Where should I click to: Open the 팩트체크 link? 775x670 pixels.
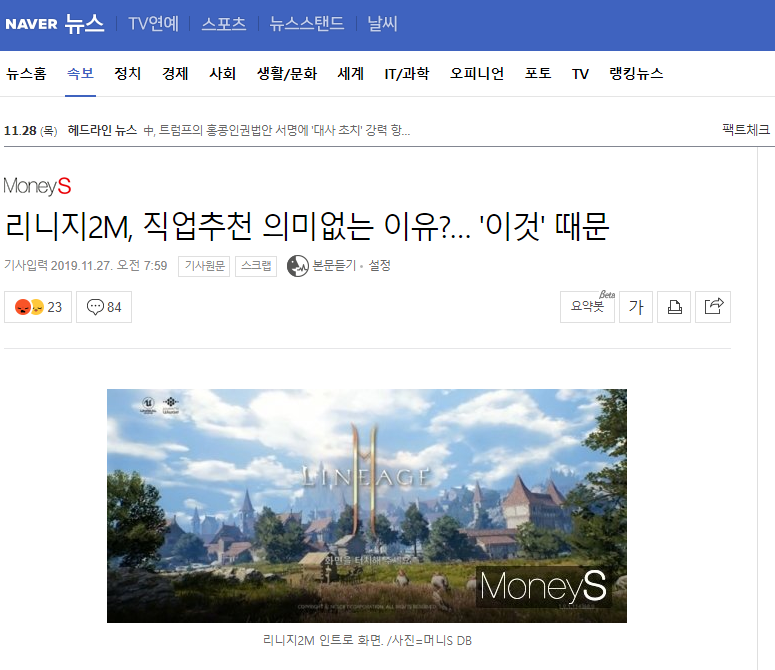point(746,129)
